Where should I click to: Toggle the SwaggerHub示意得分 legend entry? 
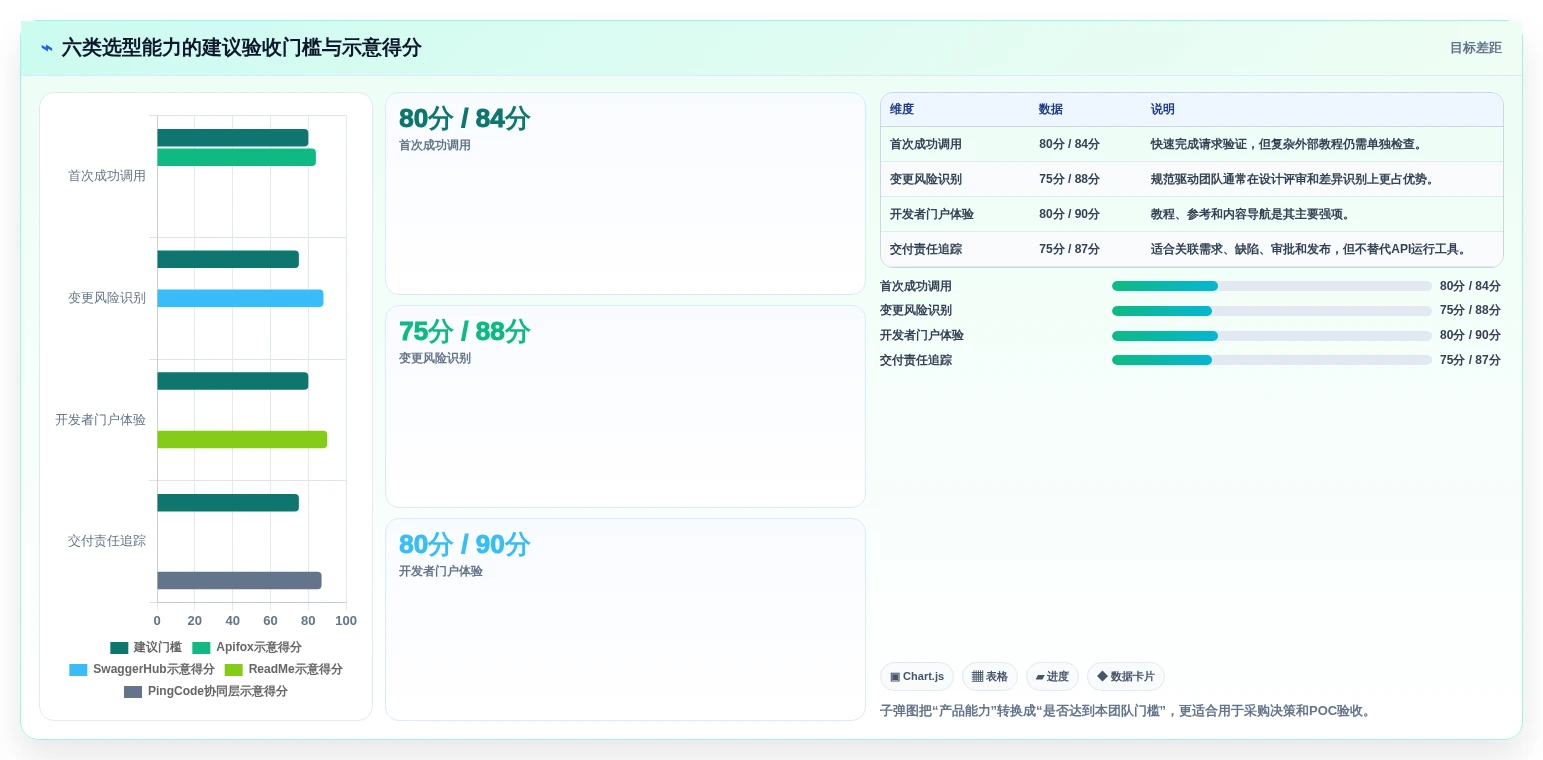pyautogui.click(x=142, y=669)
